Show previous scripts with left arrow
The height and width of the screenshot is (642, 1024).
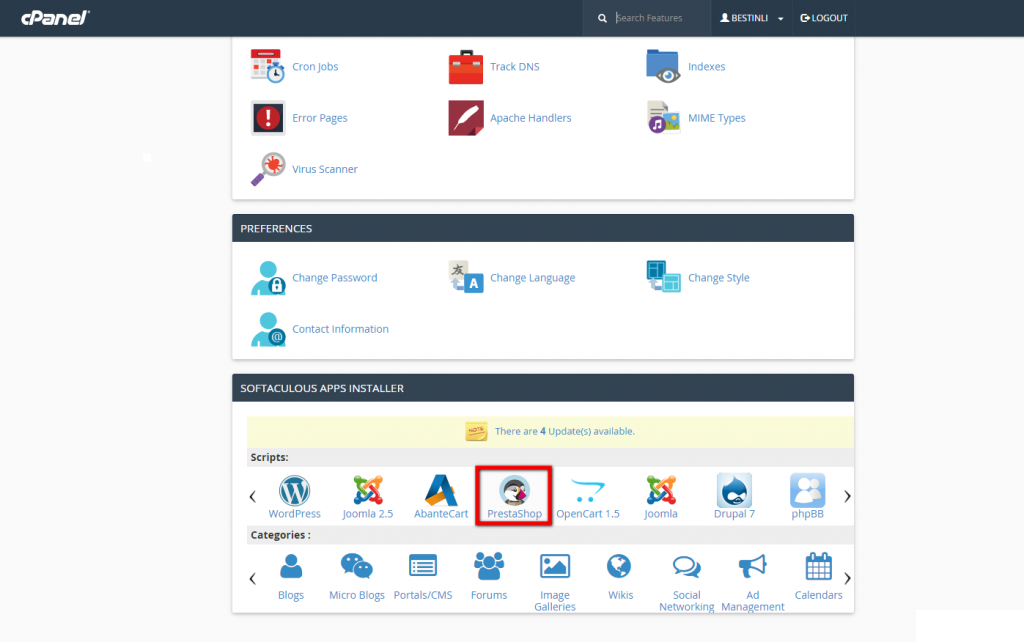click(x=253, y=496)
